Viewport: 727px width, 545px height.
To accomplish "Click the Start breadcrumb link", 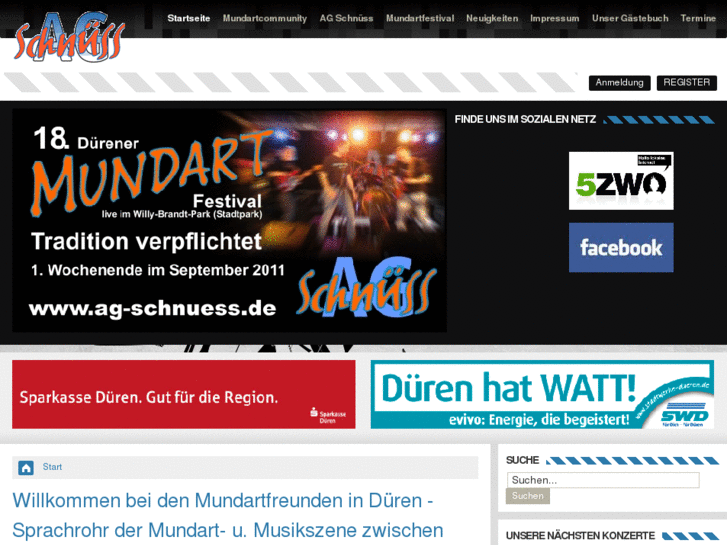I will [x=52, y=467].
